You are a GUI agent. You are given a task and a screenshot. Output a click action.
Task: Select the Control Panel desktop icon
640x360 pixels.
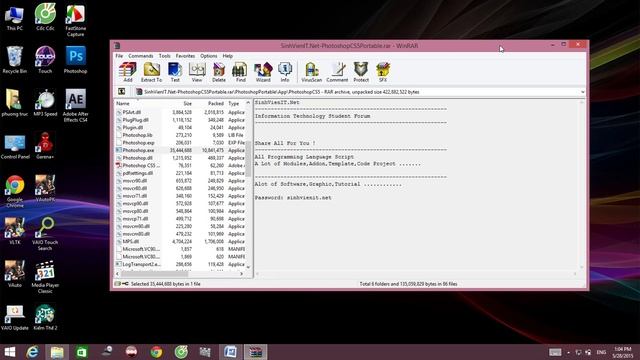coord(15,147)
